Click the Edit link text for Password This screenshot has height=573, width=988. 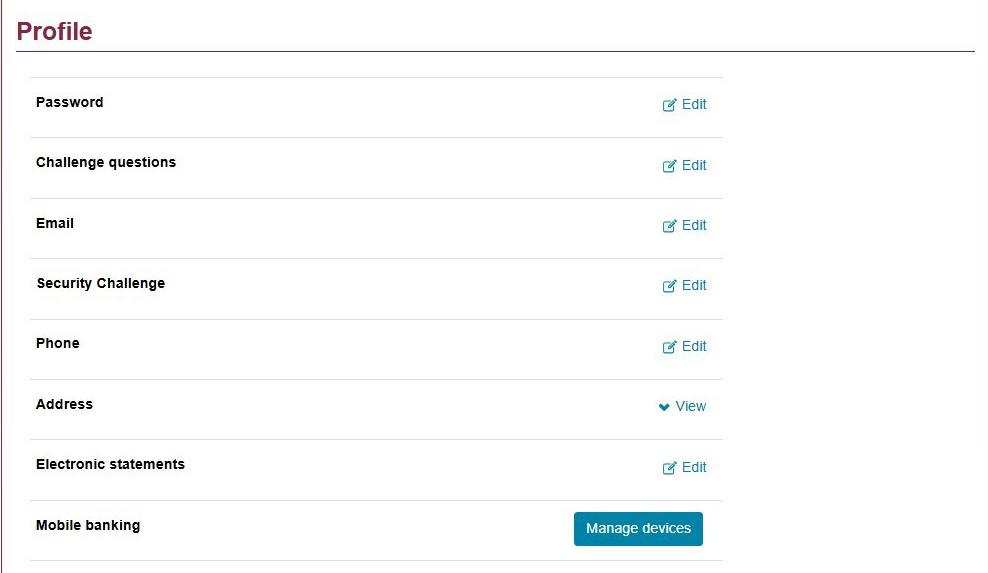[694, 104]
